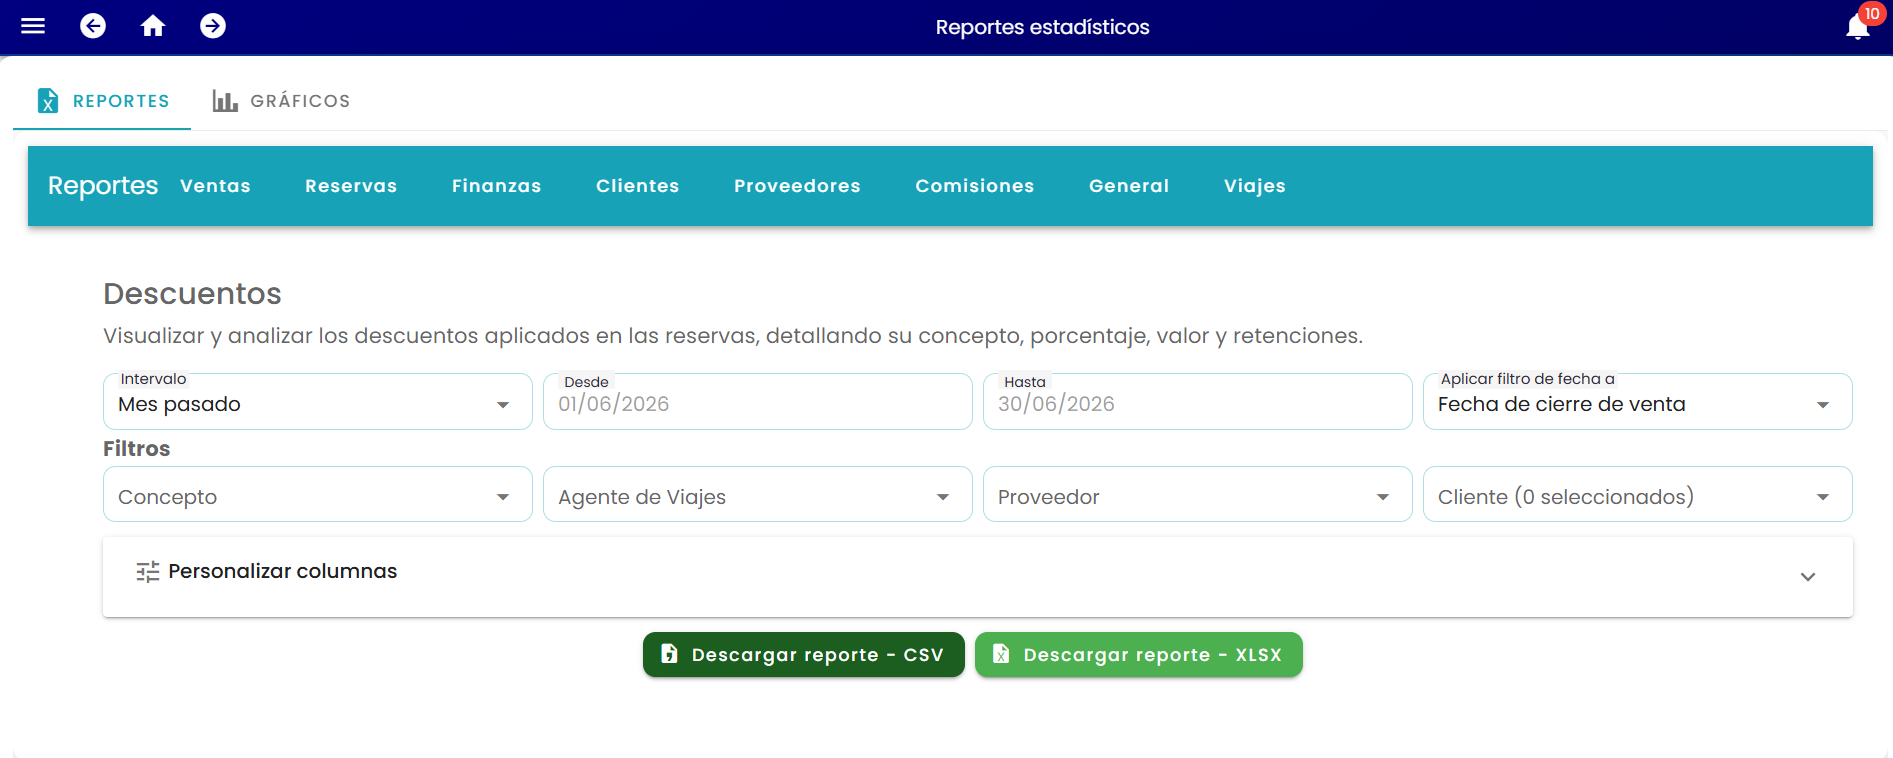Screen dimensions: 1893x758
Task: Go to the home icon
Action: 153,26
